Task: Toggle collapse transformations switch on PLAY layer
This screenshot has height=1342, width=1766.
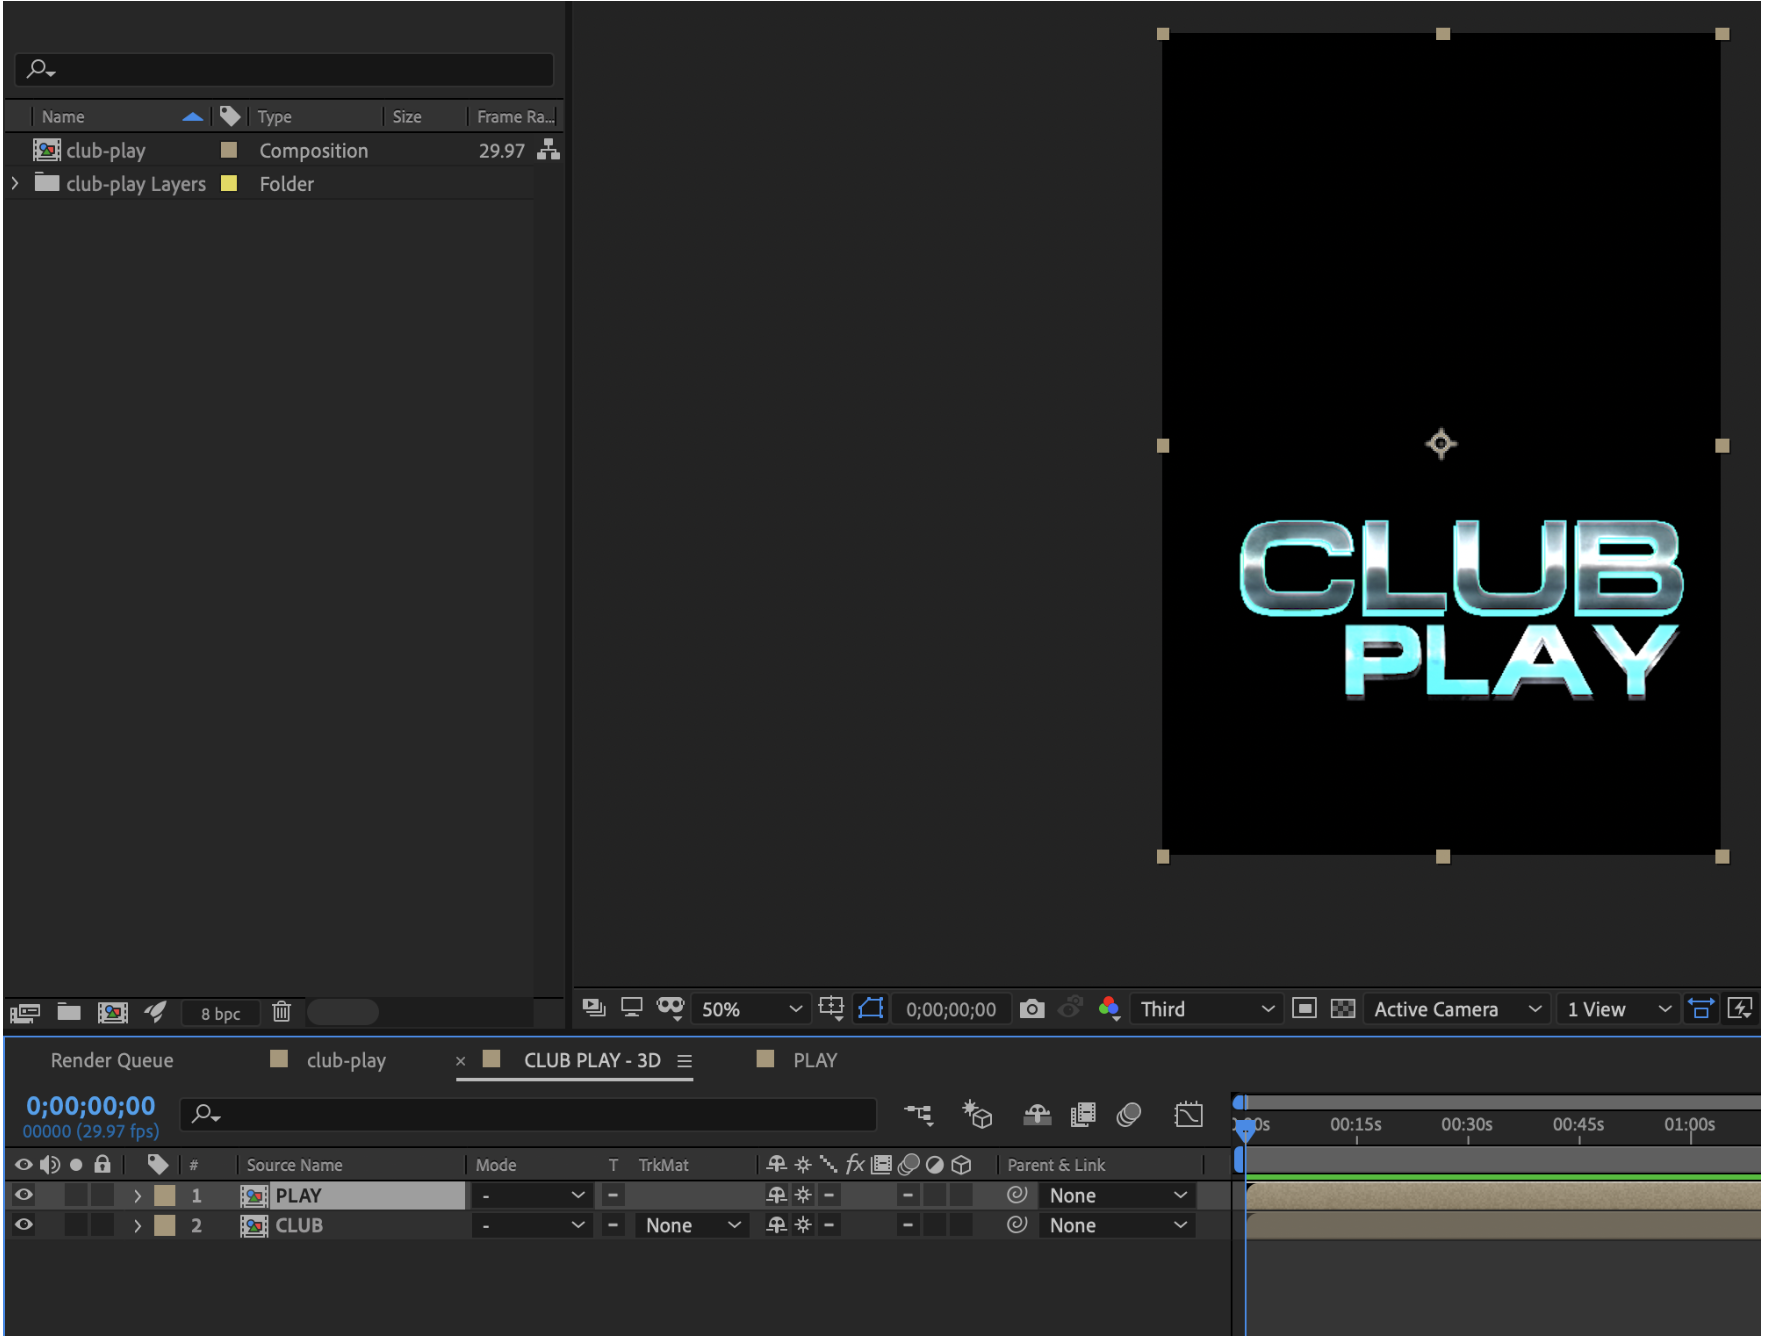Action: [803, 1195]
